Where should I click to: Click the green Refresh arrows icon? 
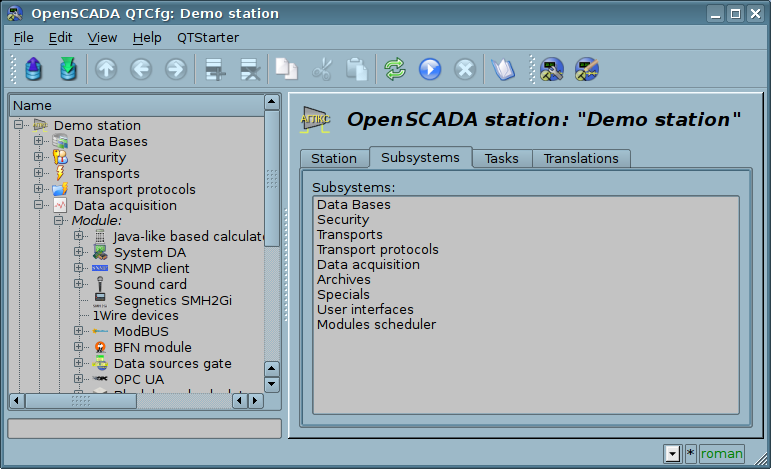395,69
